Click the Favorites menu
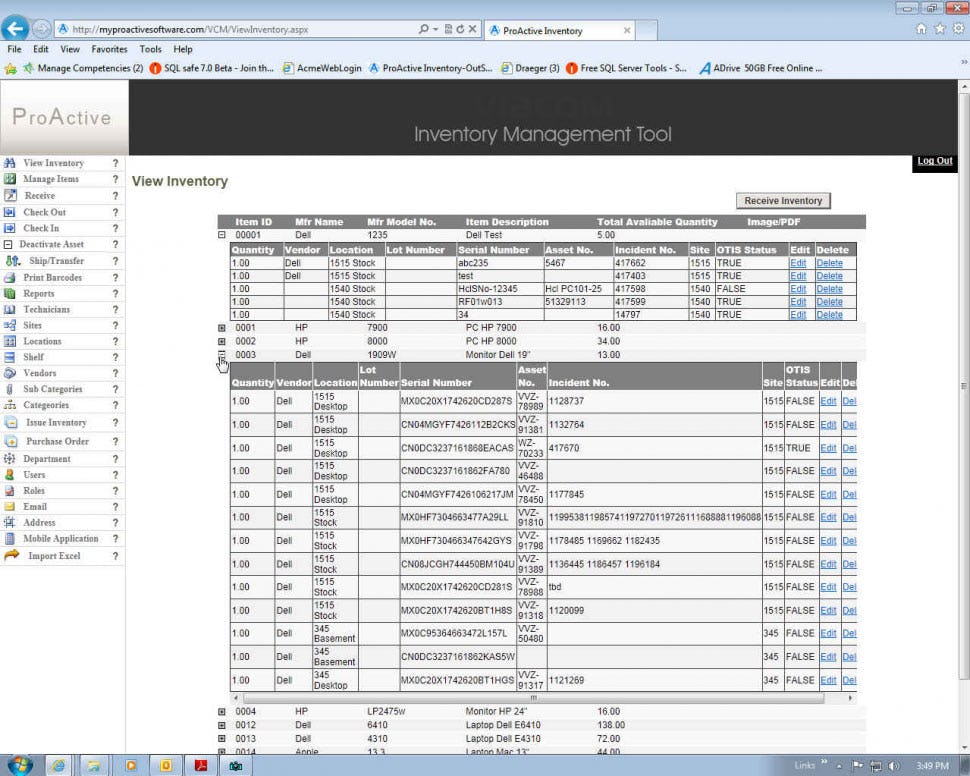970x776 pixels. point(109,49)
